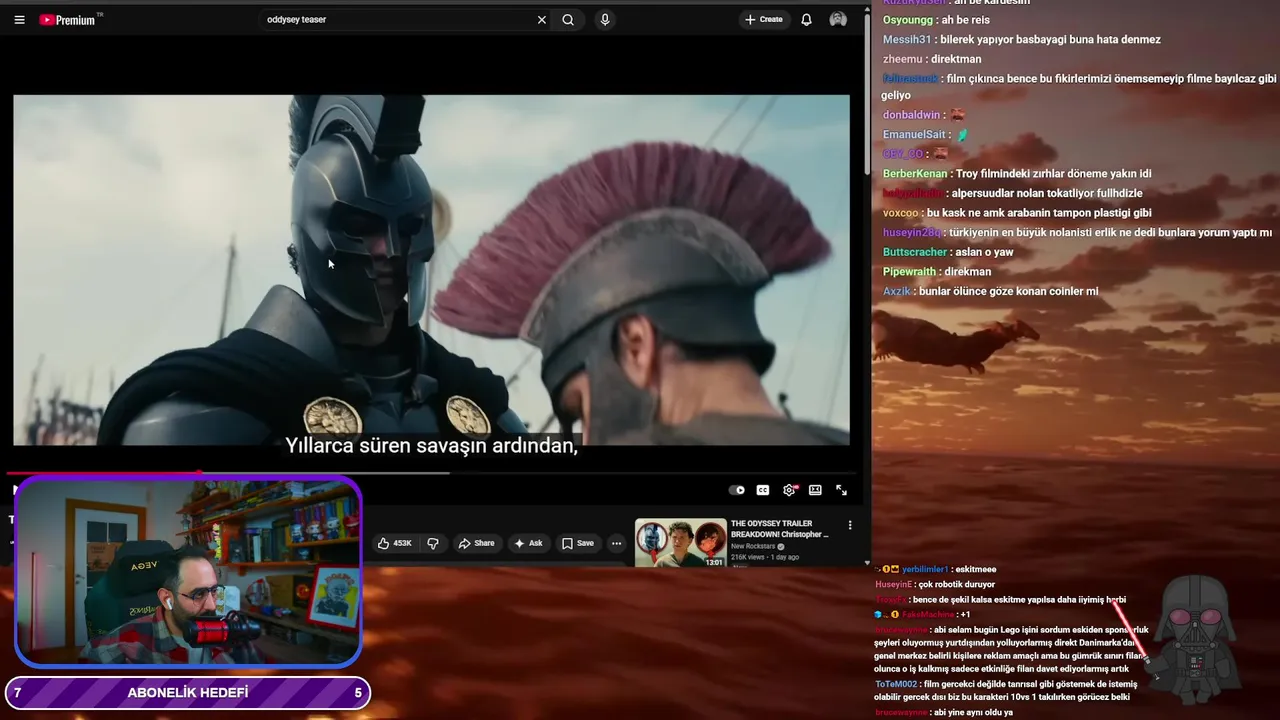Select chat user Axzik

897,291
